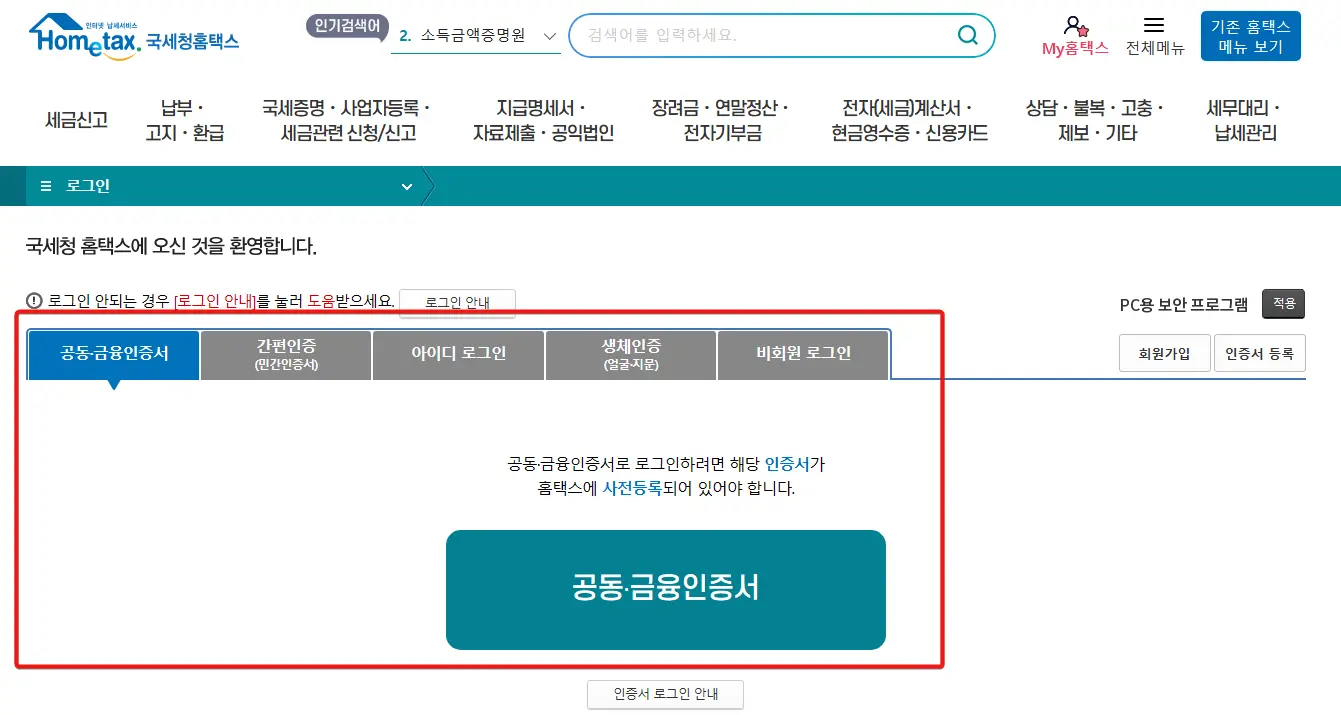This screenshot has width=1341, height=715.
Task: Switch to the 간편인증 tab
Action: (x=286, y=354)
